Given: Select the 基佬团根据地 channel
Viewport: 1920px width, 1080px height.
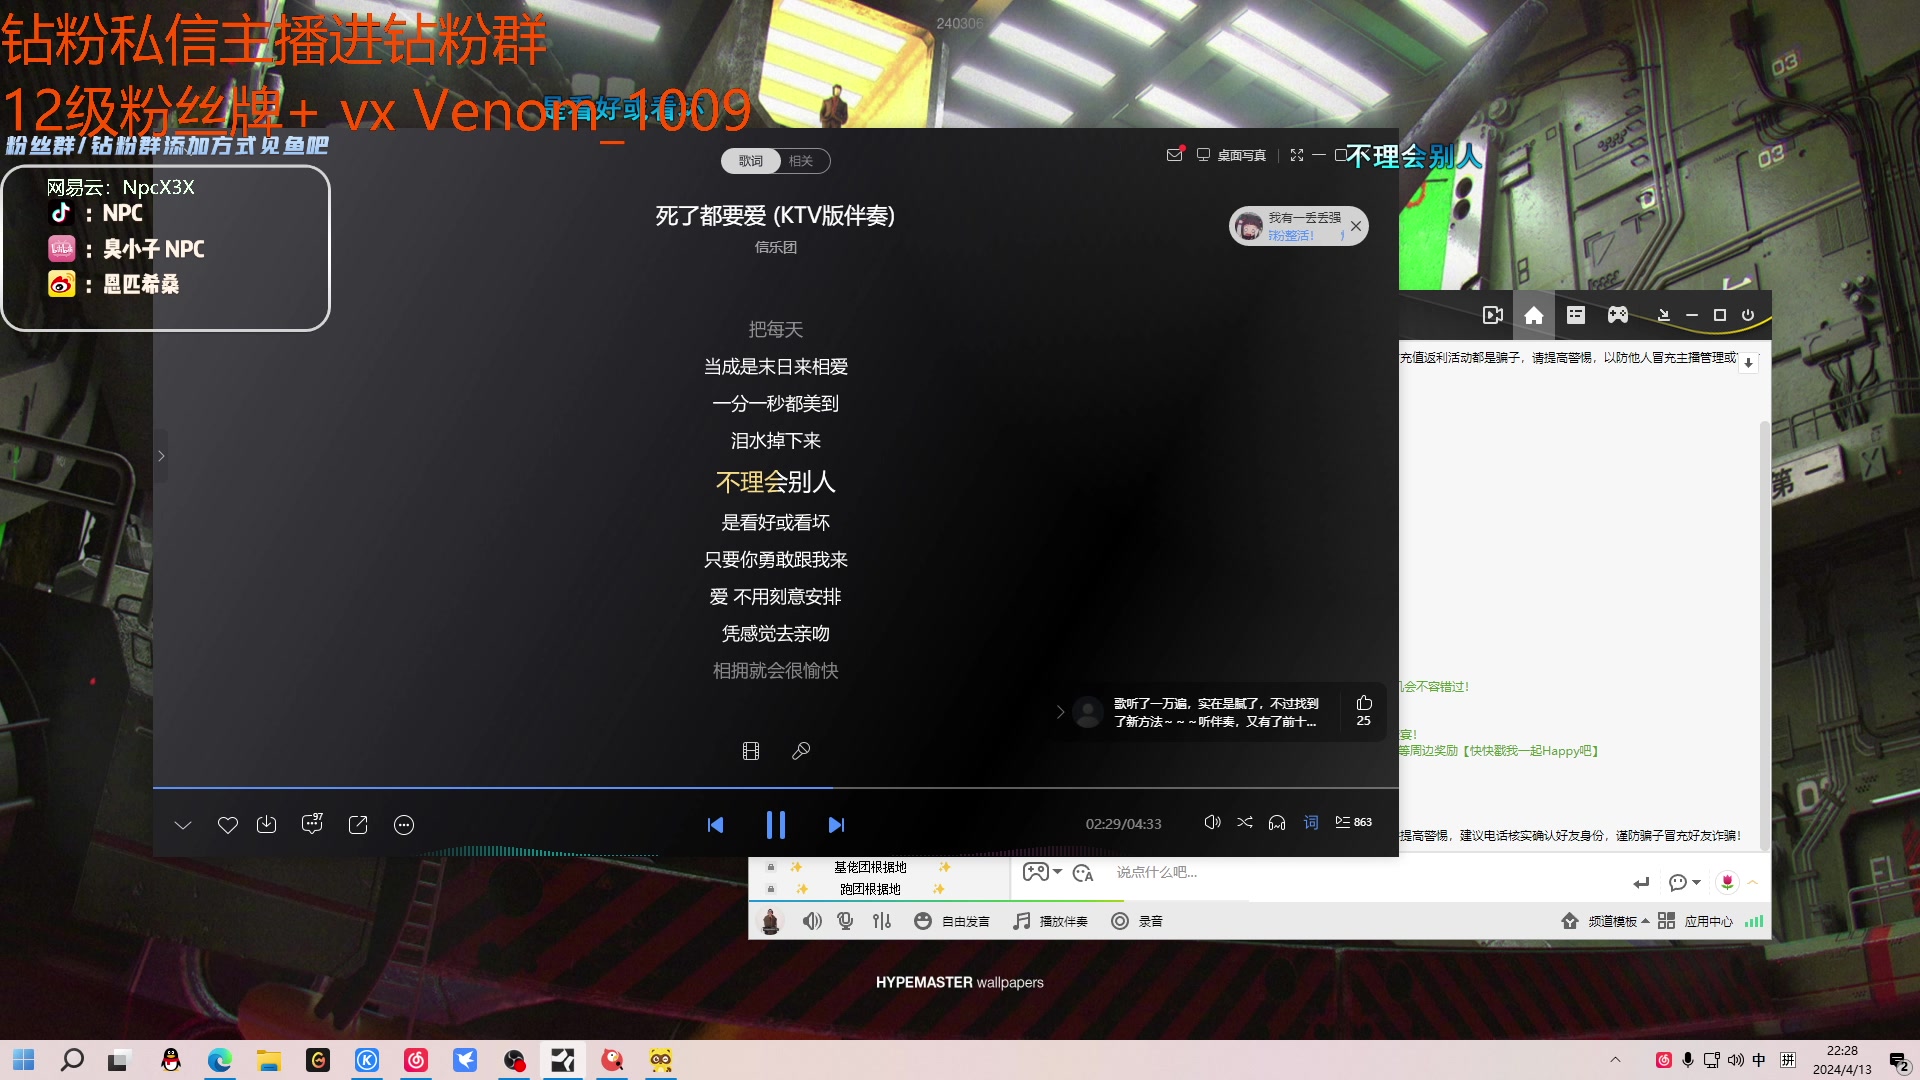Looking at the screenshot, I should coord(870,867).
